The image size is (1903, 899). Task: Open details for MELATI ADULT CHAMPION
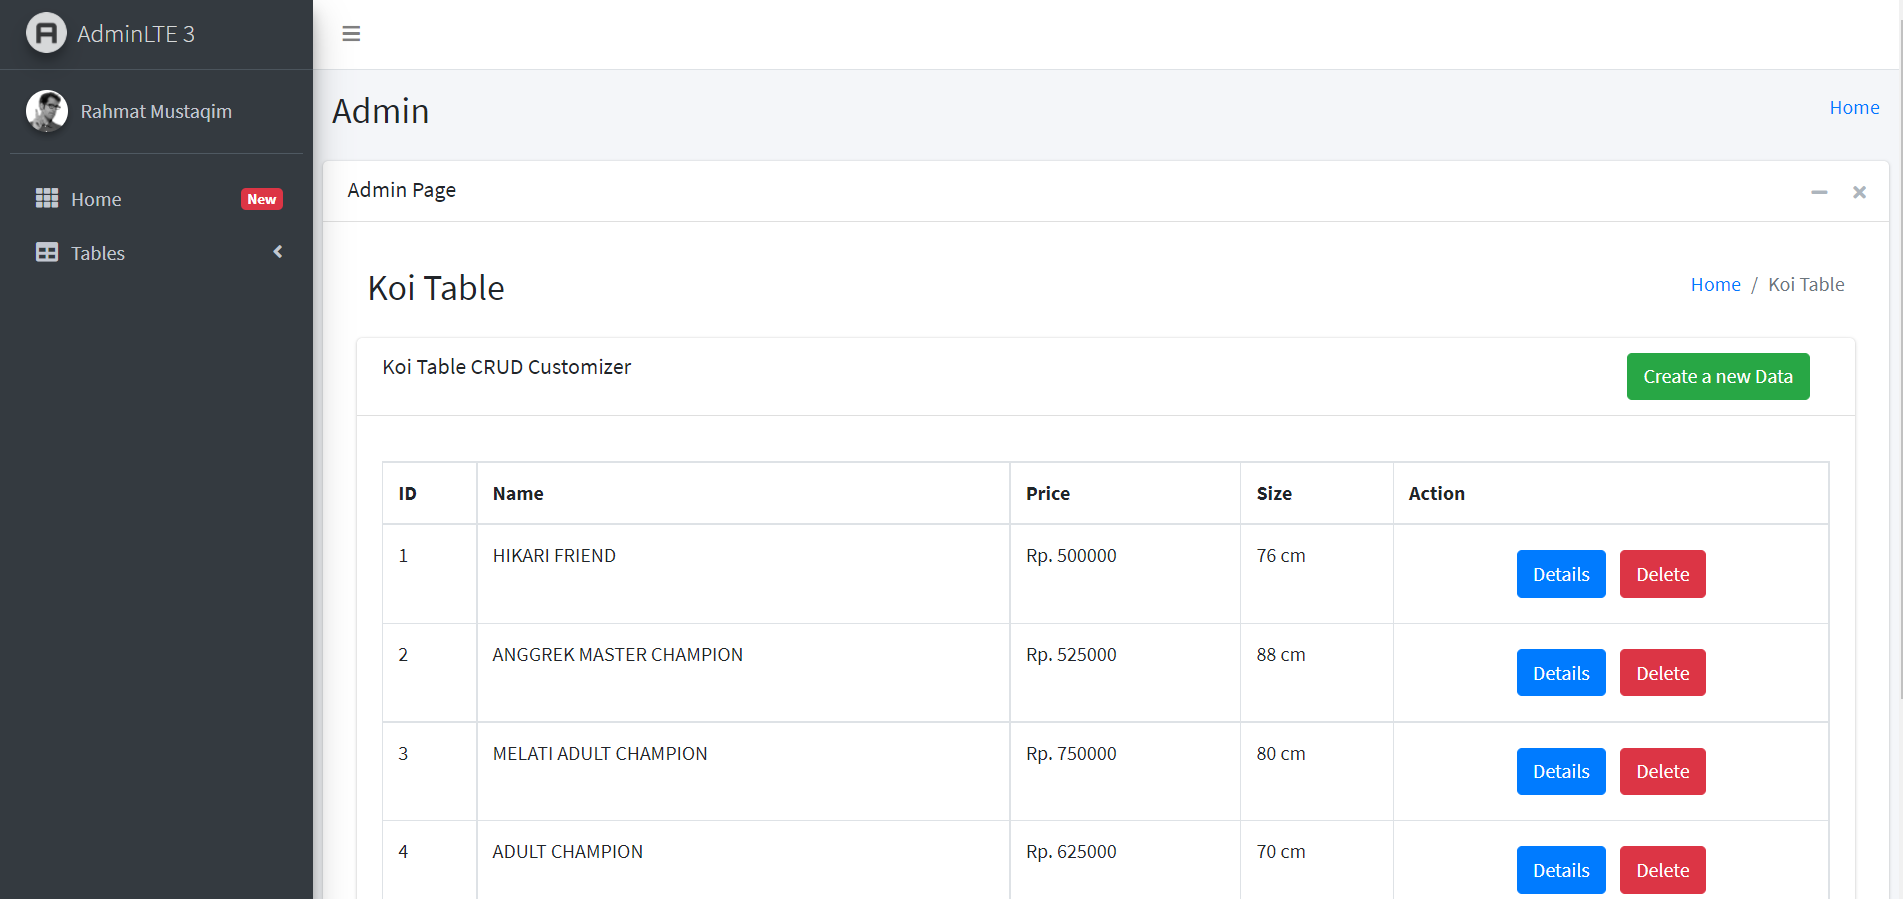click(1560, 771)
